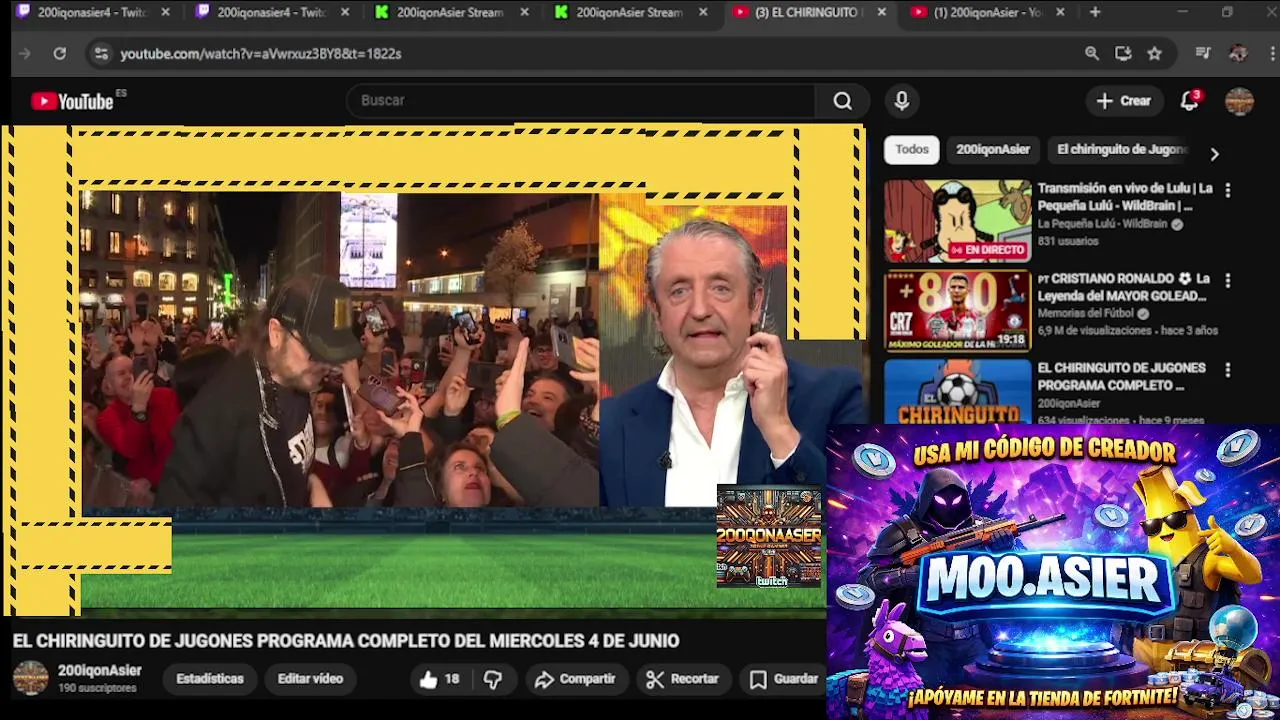Open channel avatar below video title

(x=30, y=679)
